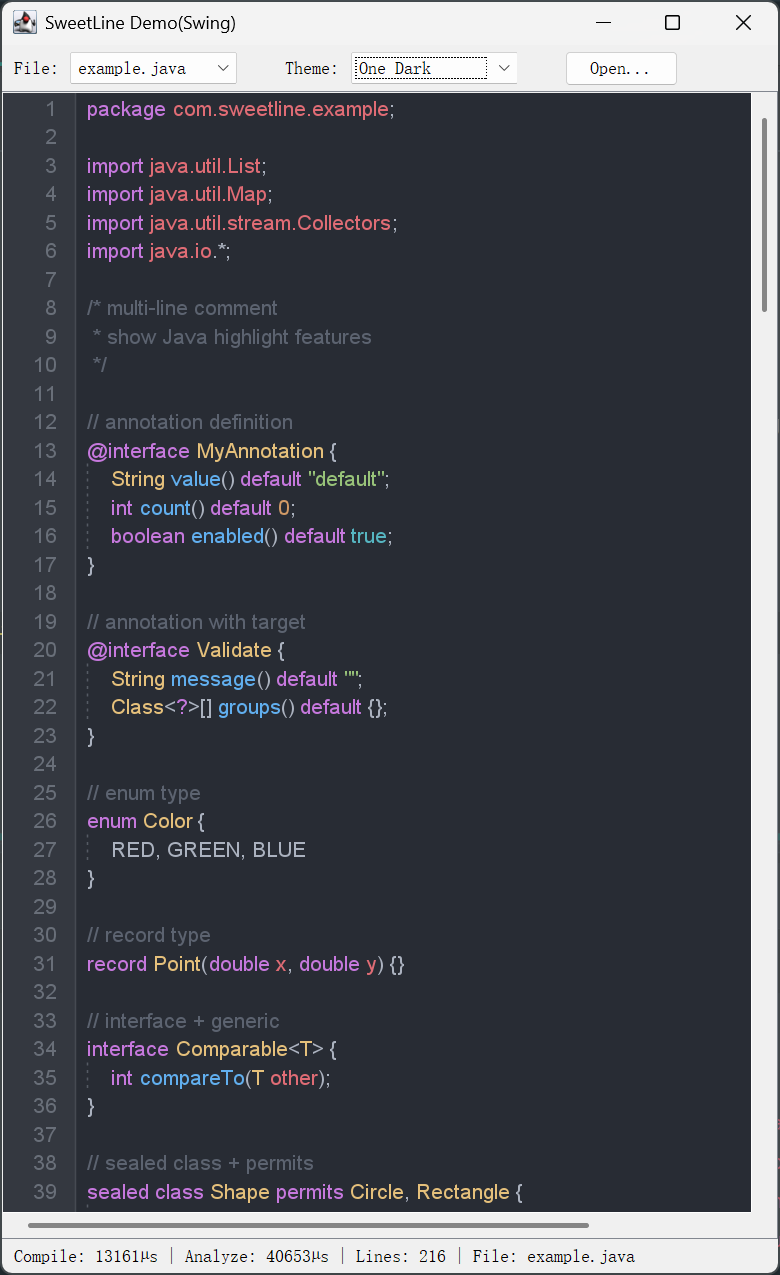The width and height of the screenshot is (780, 1275).
Task: Click 'count' method name on line 15
Action: click(167, 508)
